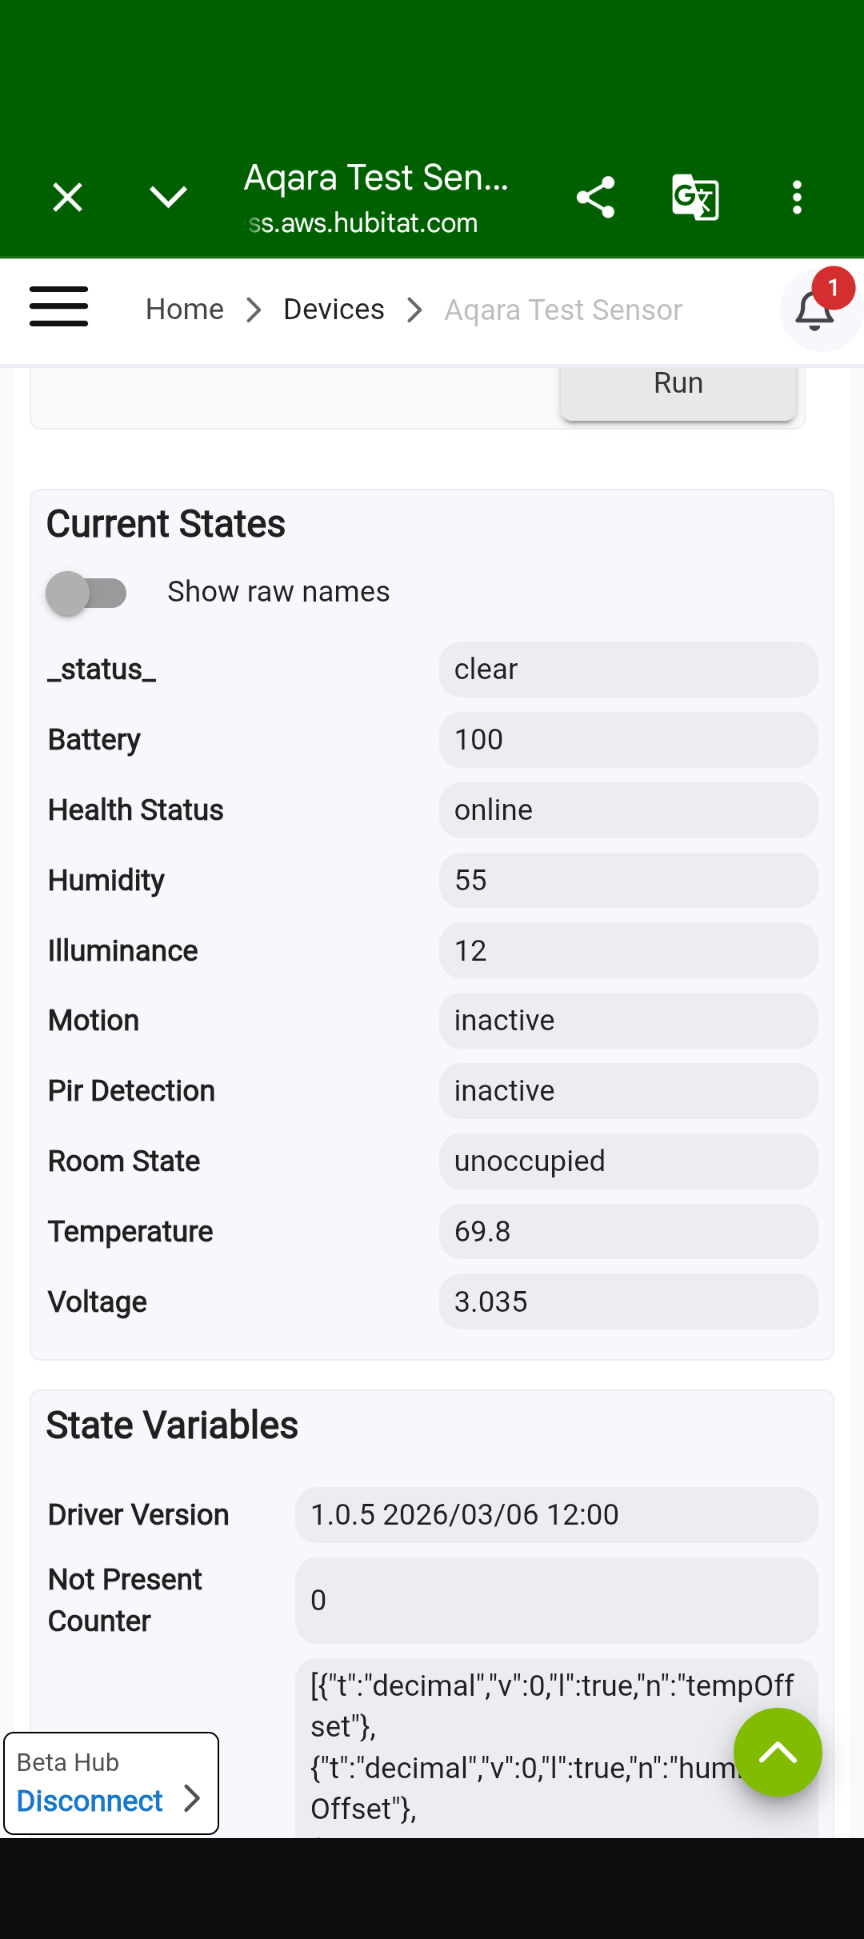Open the three-dot overflow menu
The height and width of the screenshot is (1939, 864).
click(797, 197)
